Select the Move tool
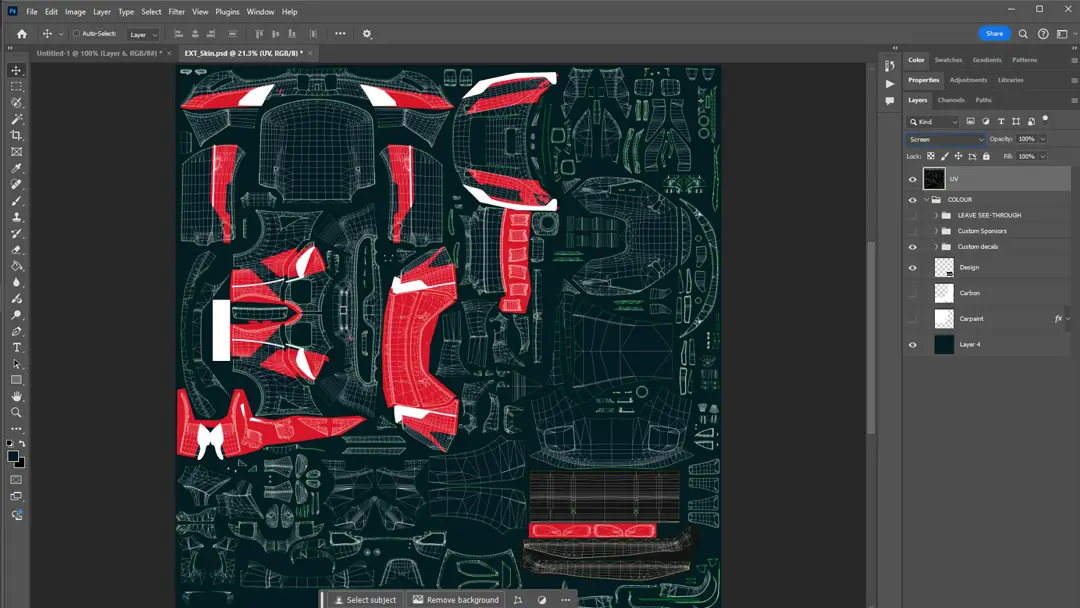 tap(15, 70)
